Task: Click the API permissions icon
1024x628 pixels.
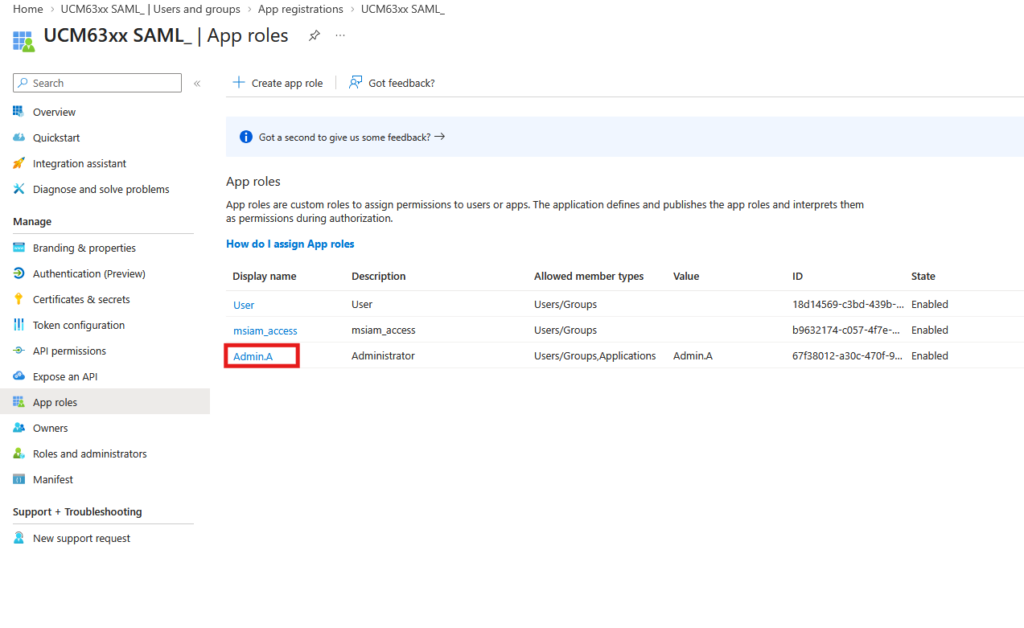Action: pos(18,351)
